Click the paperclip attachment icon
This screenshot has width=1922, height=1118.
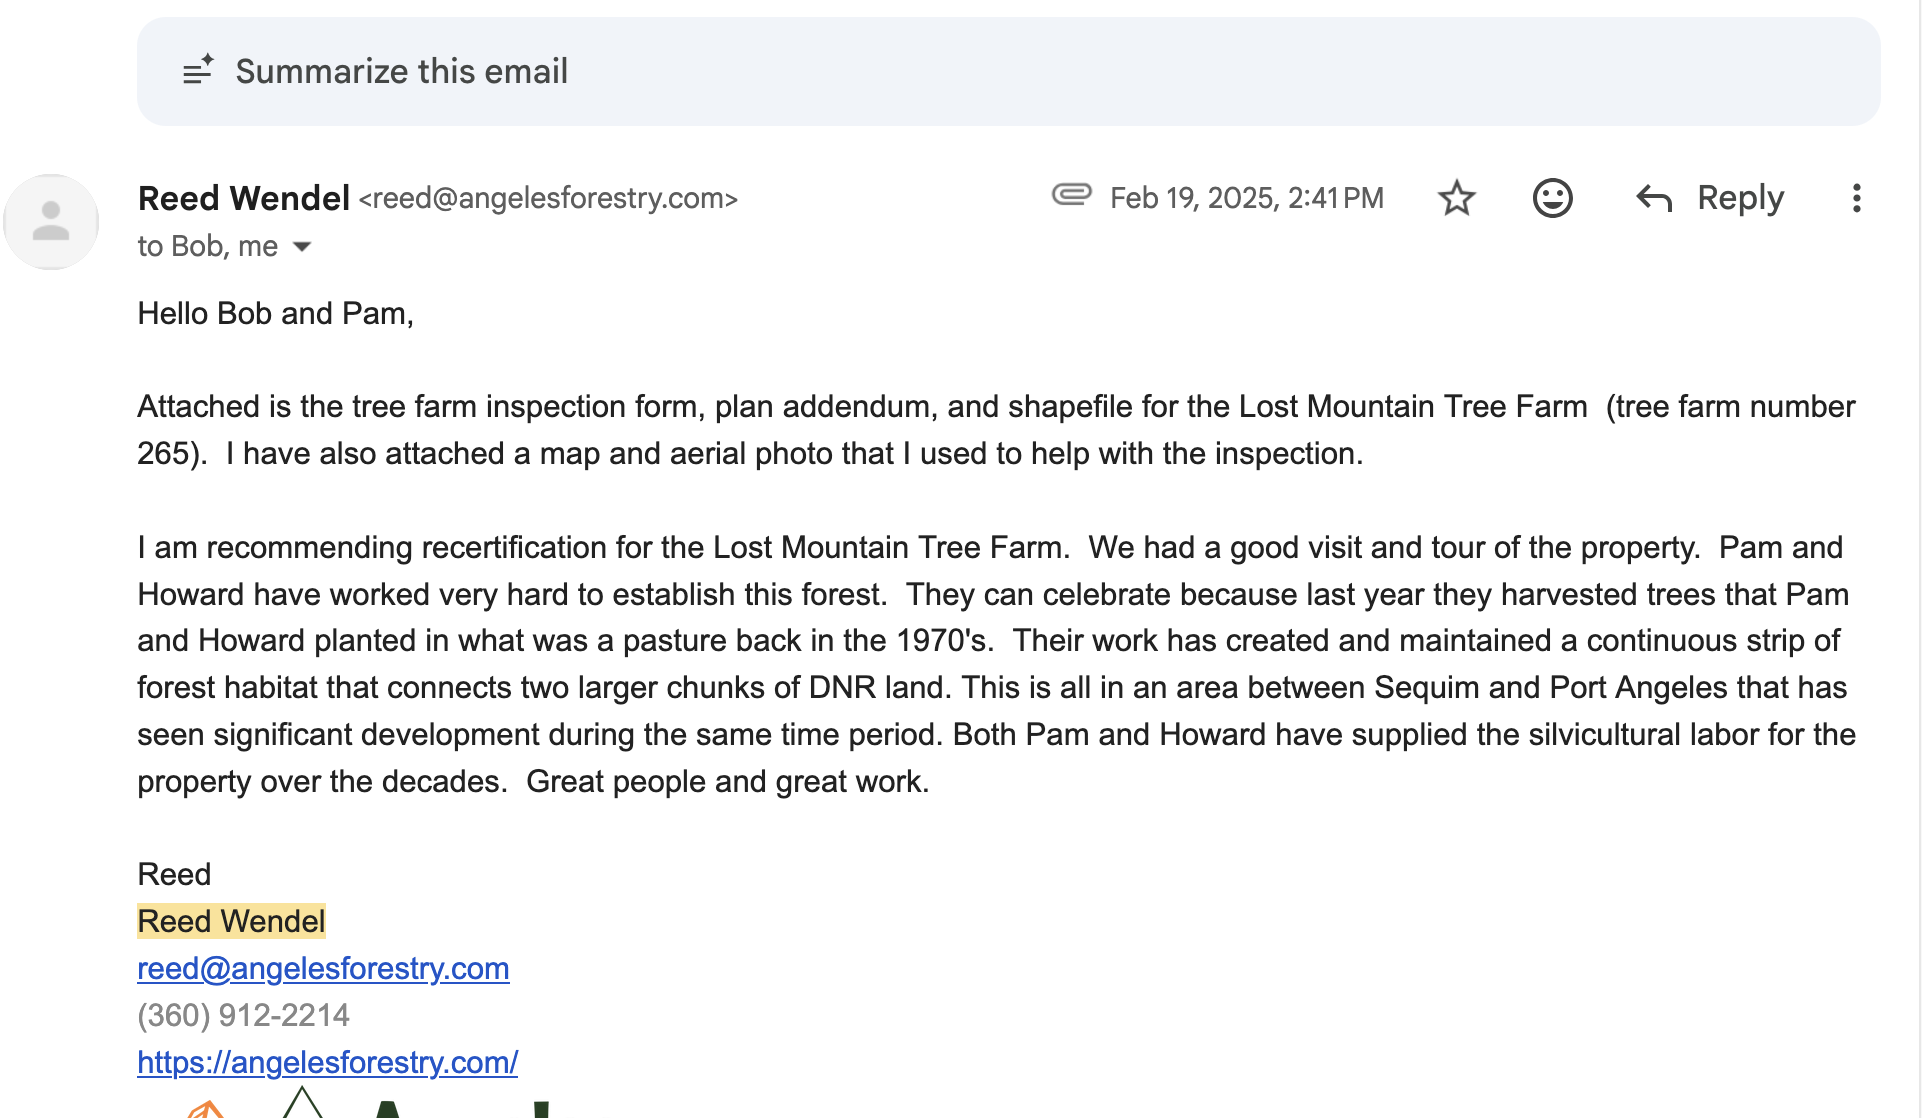point(1071,195)
